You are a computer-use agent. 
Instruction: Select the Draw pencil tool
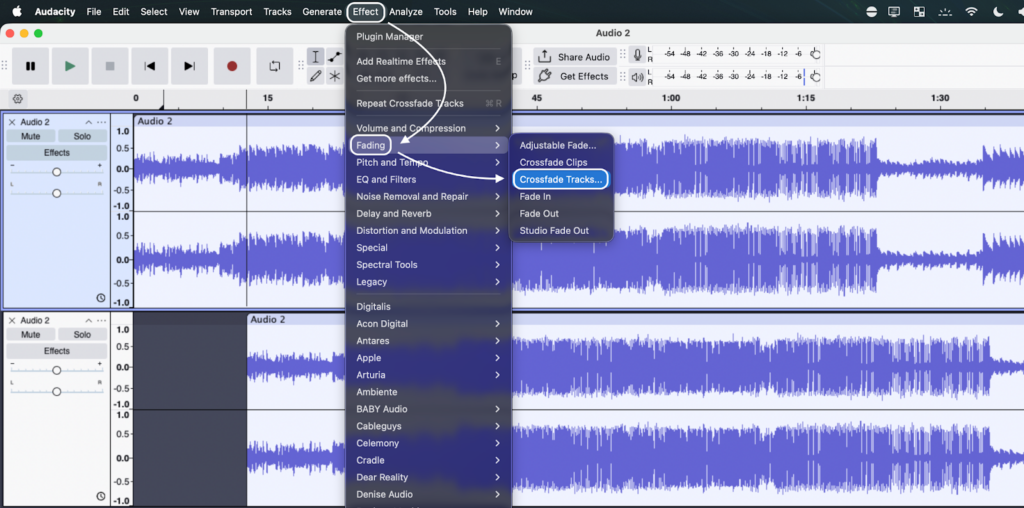(x=315, y=76)
